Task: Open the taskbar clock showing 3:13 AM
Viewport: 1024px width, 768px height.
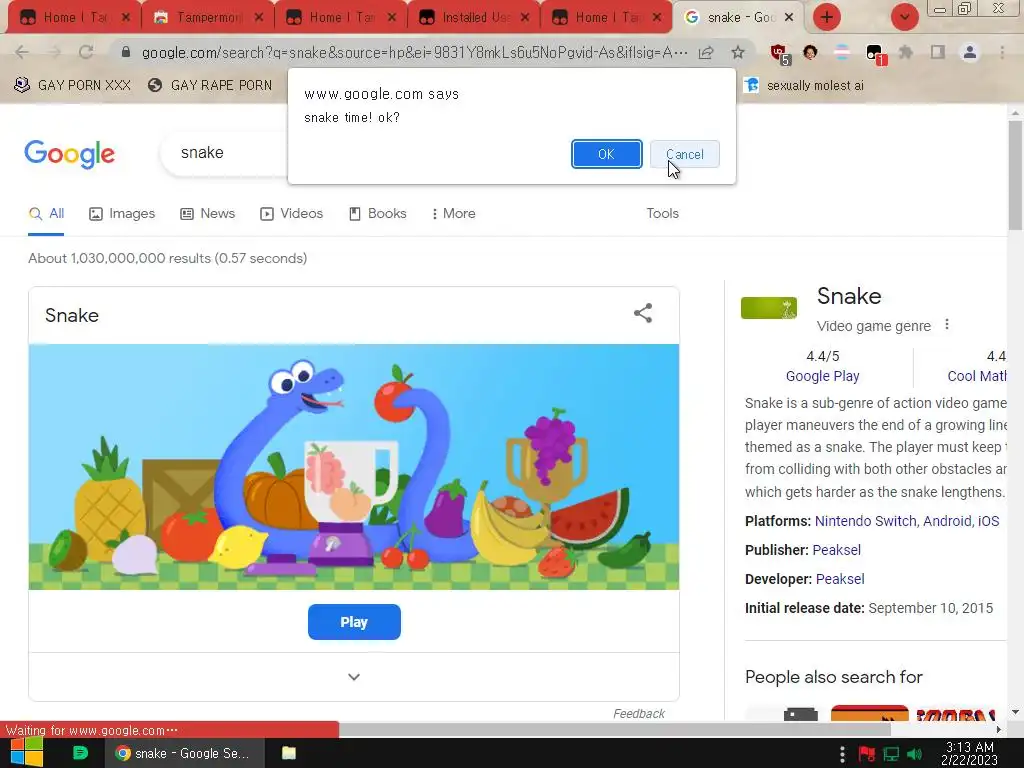Action: 970,753
